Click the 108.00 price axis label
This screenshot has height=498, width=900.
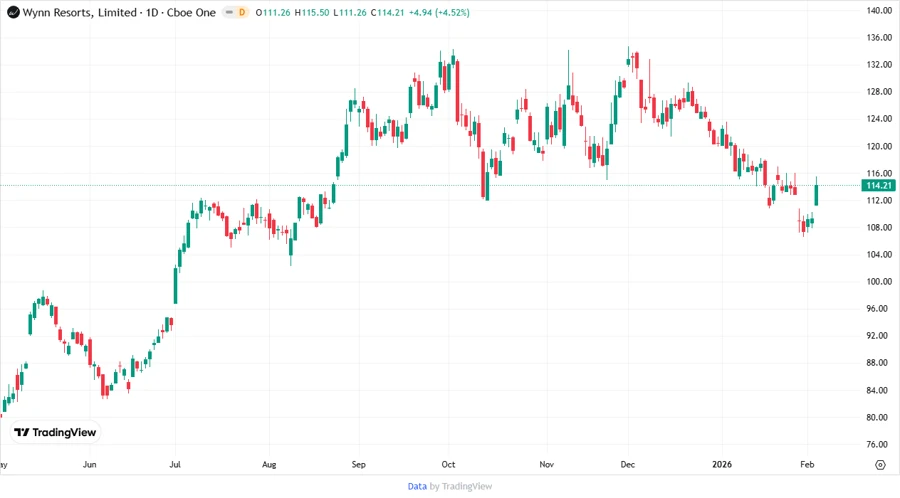point(879,228)
